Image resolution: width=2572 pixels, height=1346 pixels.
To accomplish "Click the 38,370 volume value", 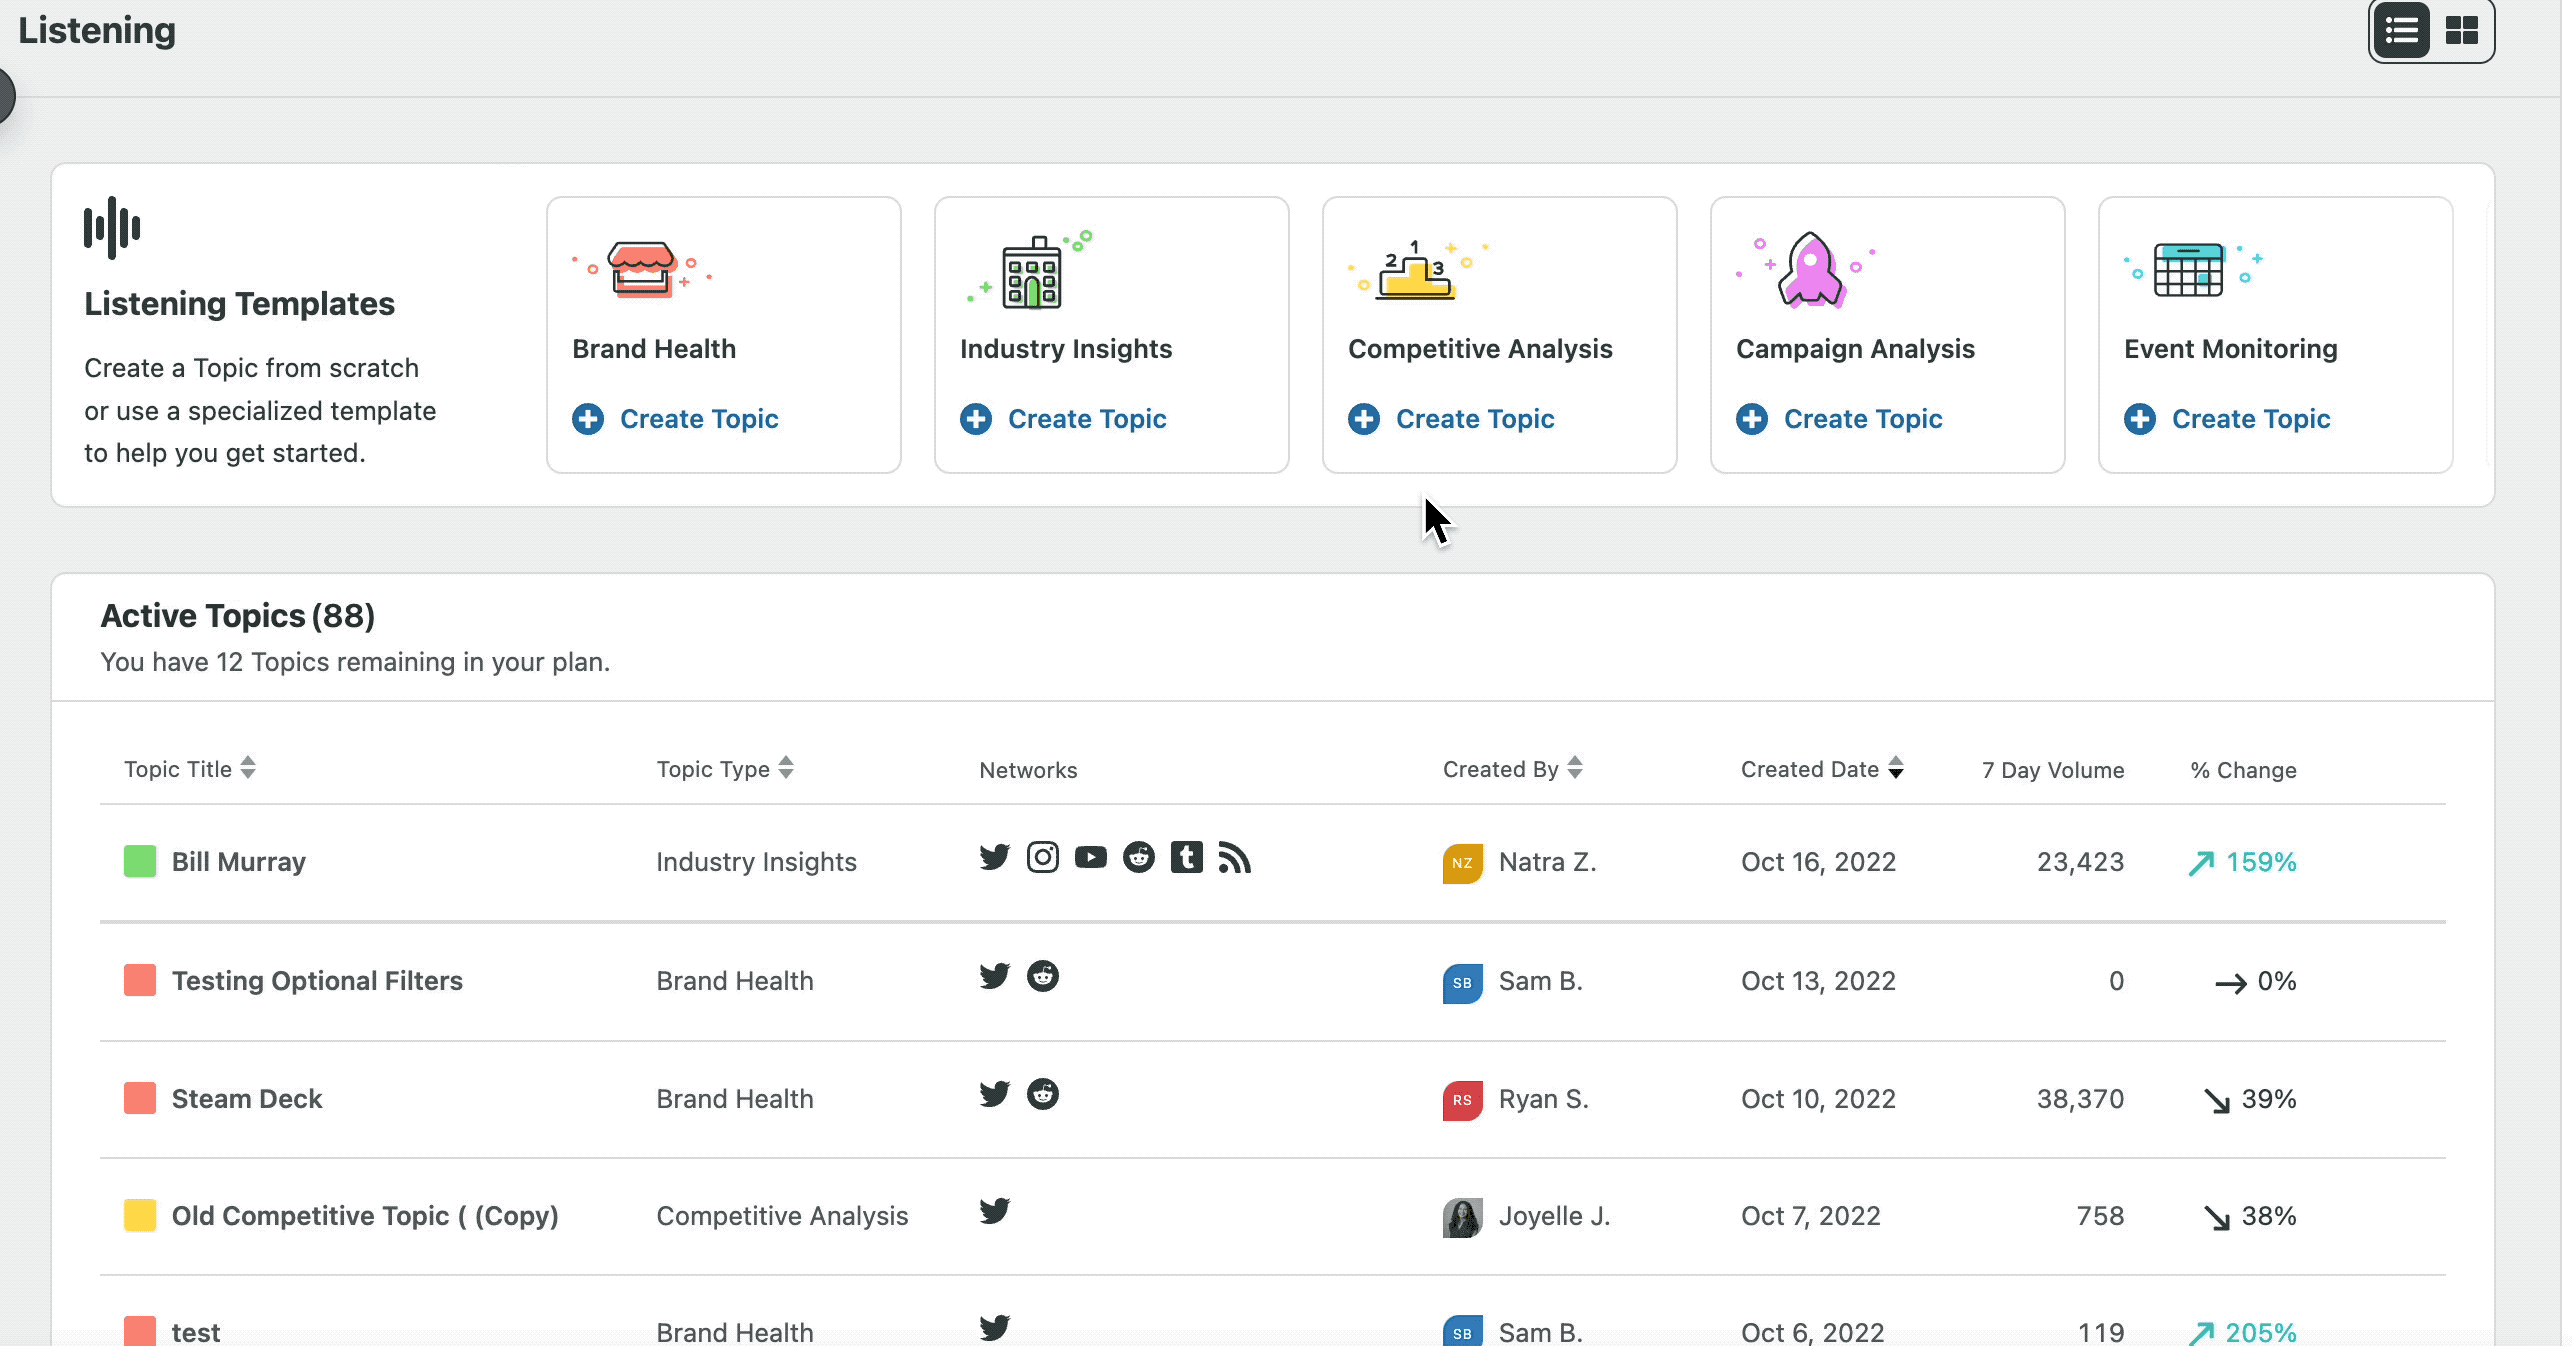I will 2080,1099.
